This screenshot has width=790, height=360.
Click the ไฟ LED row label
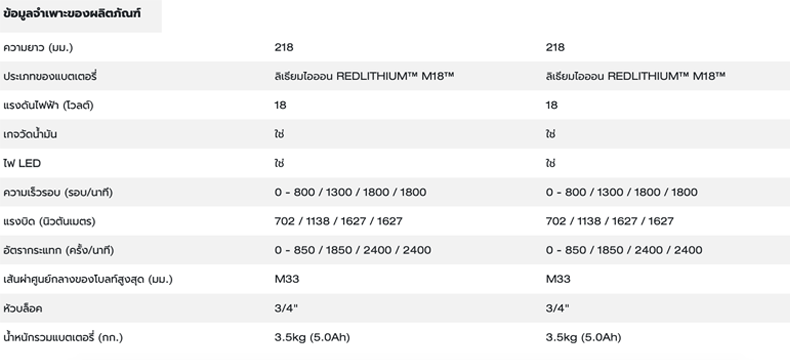pyautogui.click(x=22, y=164)
